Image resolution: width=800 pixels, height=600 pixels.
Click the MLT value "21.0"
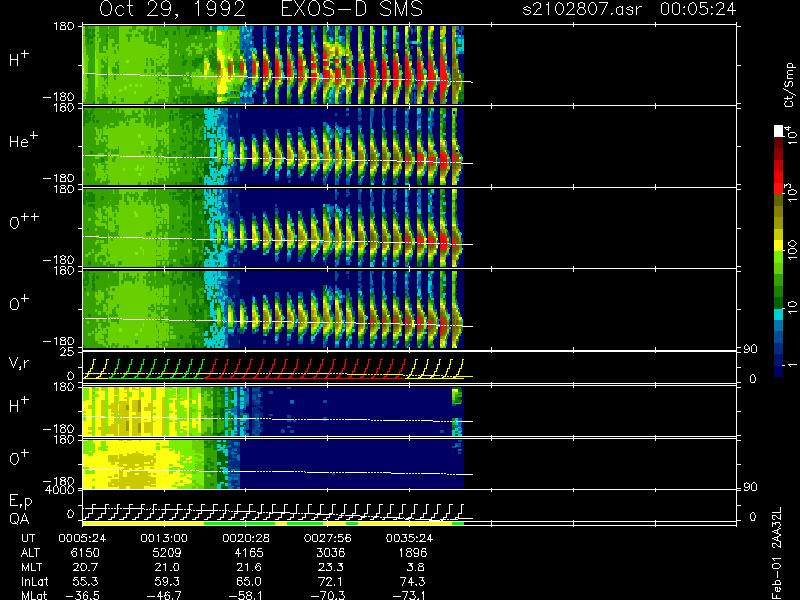[167, 567]
